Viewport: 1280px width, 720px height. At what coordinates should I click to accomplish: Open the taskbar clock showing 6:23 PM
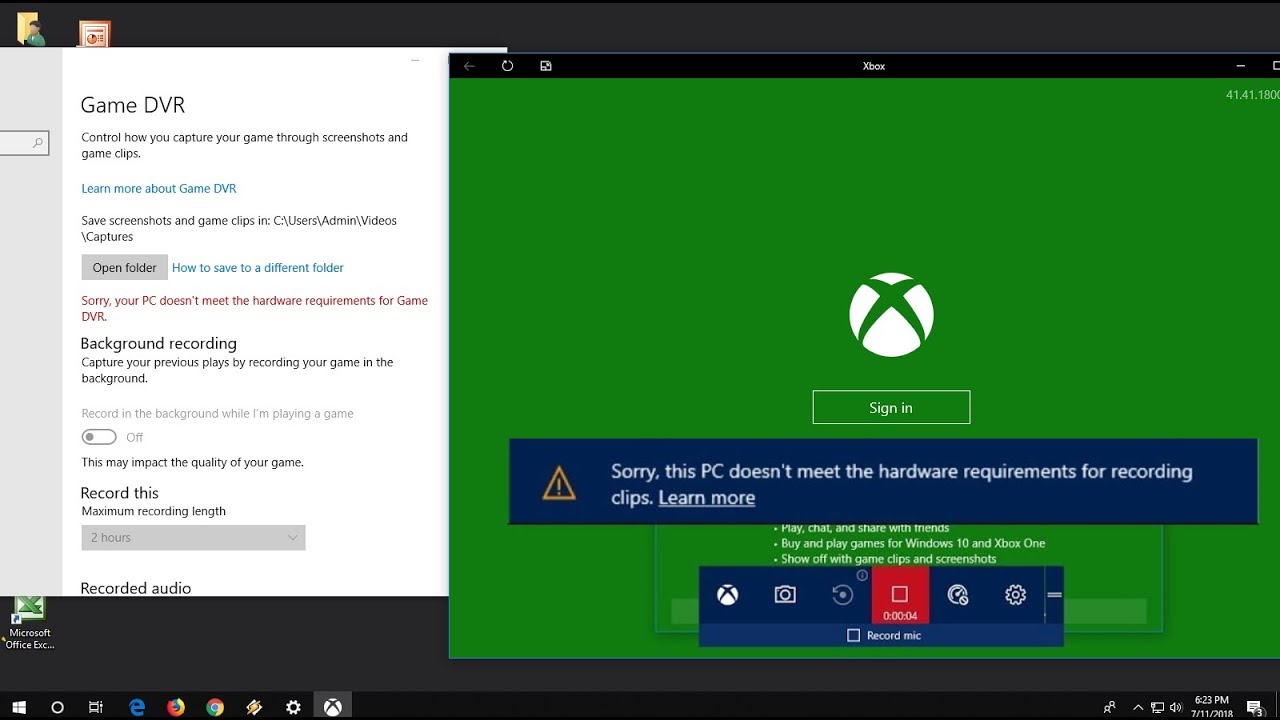pyautogui.click(x=1211, y=707)
